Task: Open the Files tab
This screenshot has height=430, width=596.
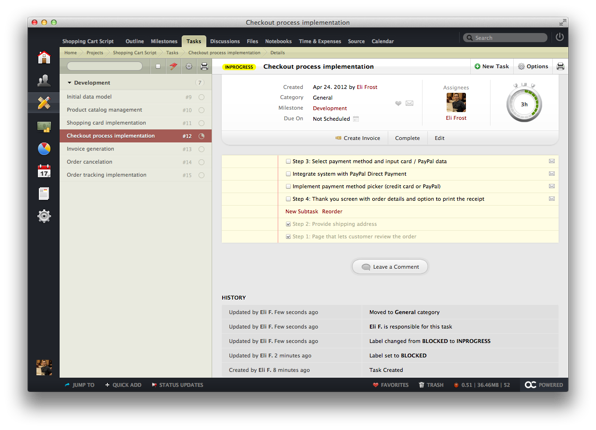Action: coord(252,41)
